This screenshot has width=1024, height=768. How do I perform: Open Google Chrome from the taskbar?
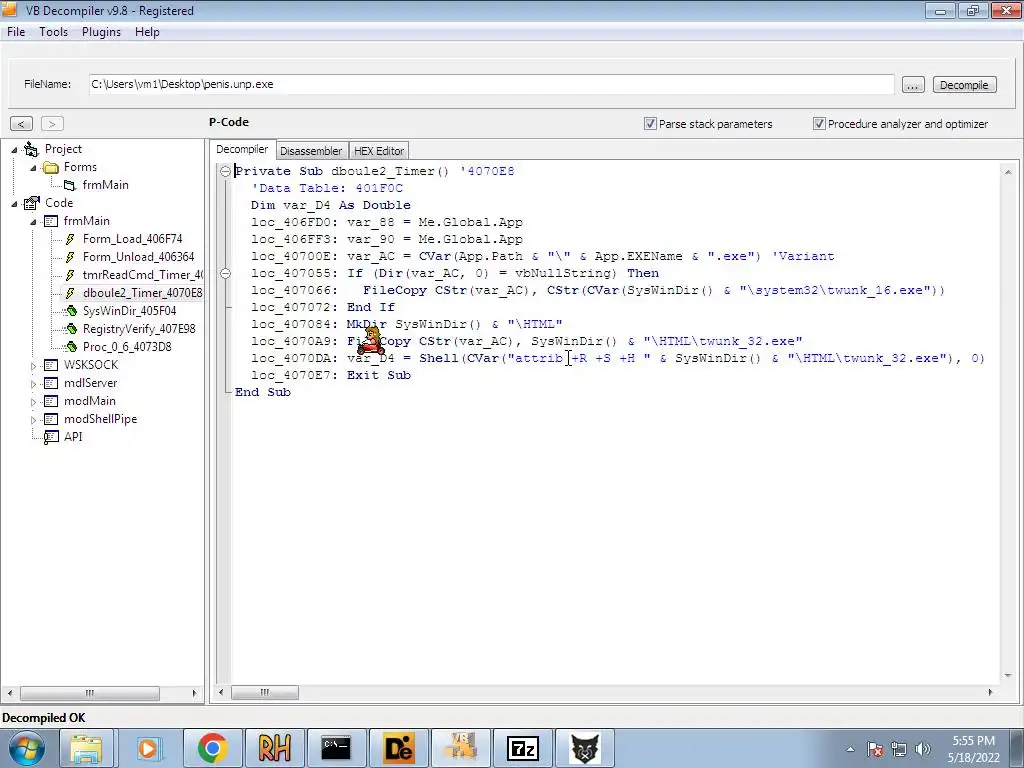(x=212, y=748)
